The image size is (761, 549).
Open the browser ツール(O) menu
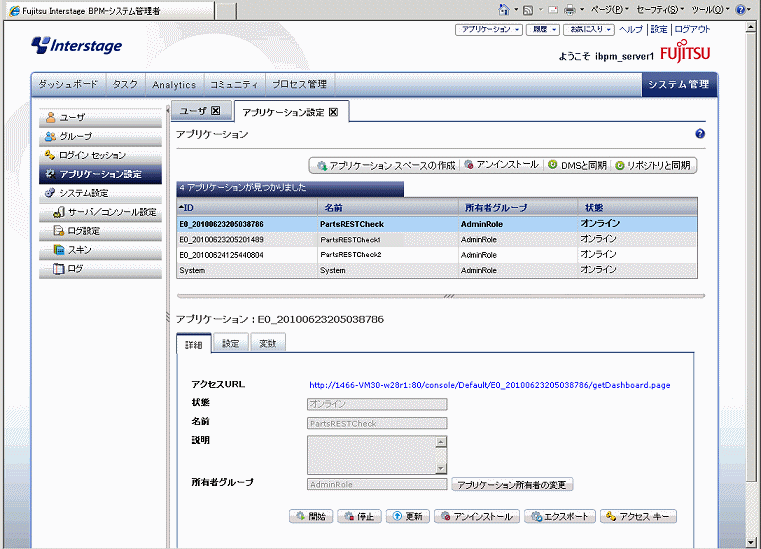point(711,10)
